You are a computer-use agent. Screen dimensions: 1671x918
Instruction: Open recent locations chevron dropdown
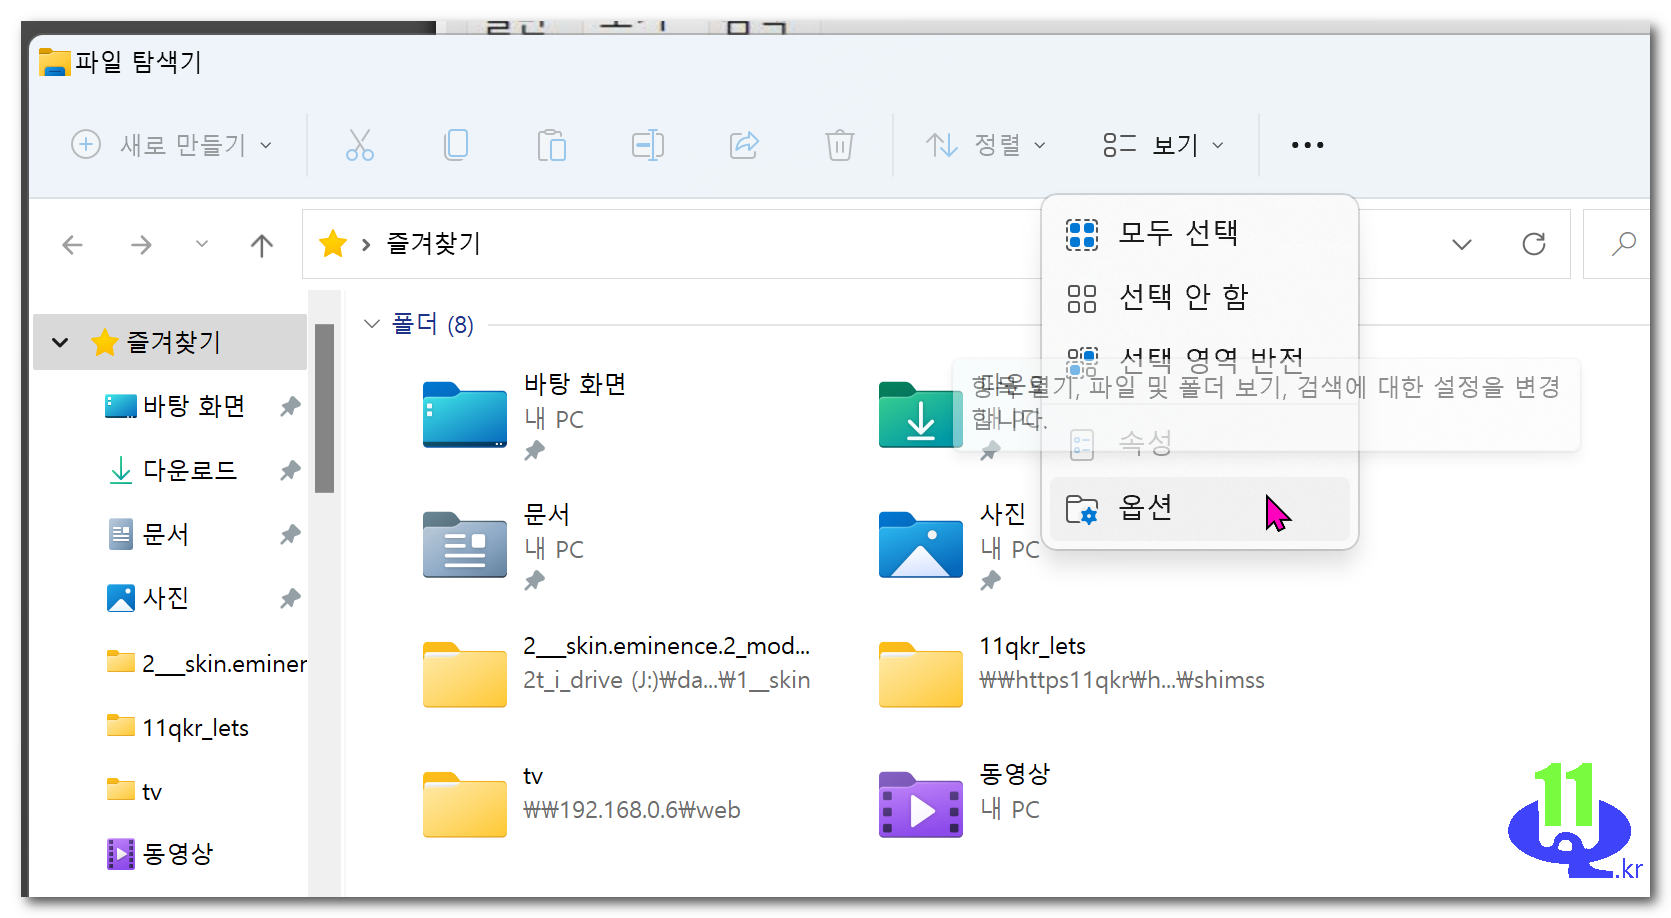tap(202, 243)
